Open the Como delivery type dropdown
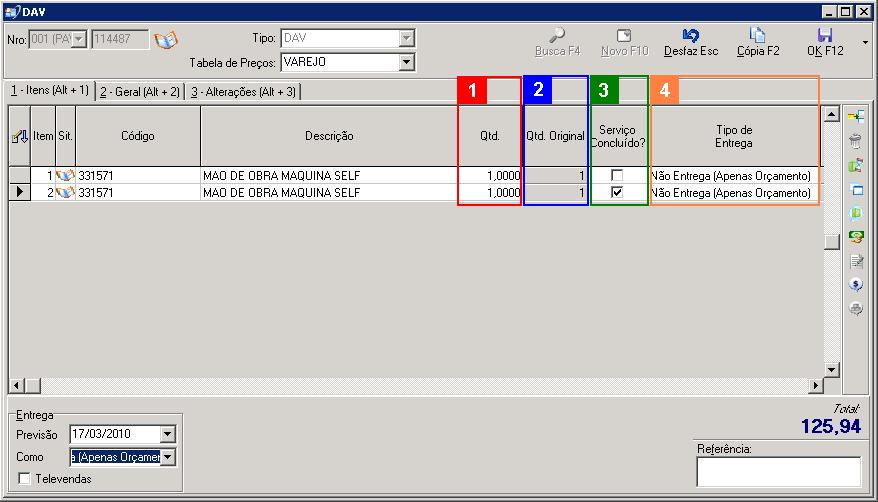 (x=167, y=457)
